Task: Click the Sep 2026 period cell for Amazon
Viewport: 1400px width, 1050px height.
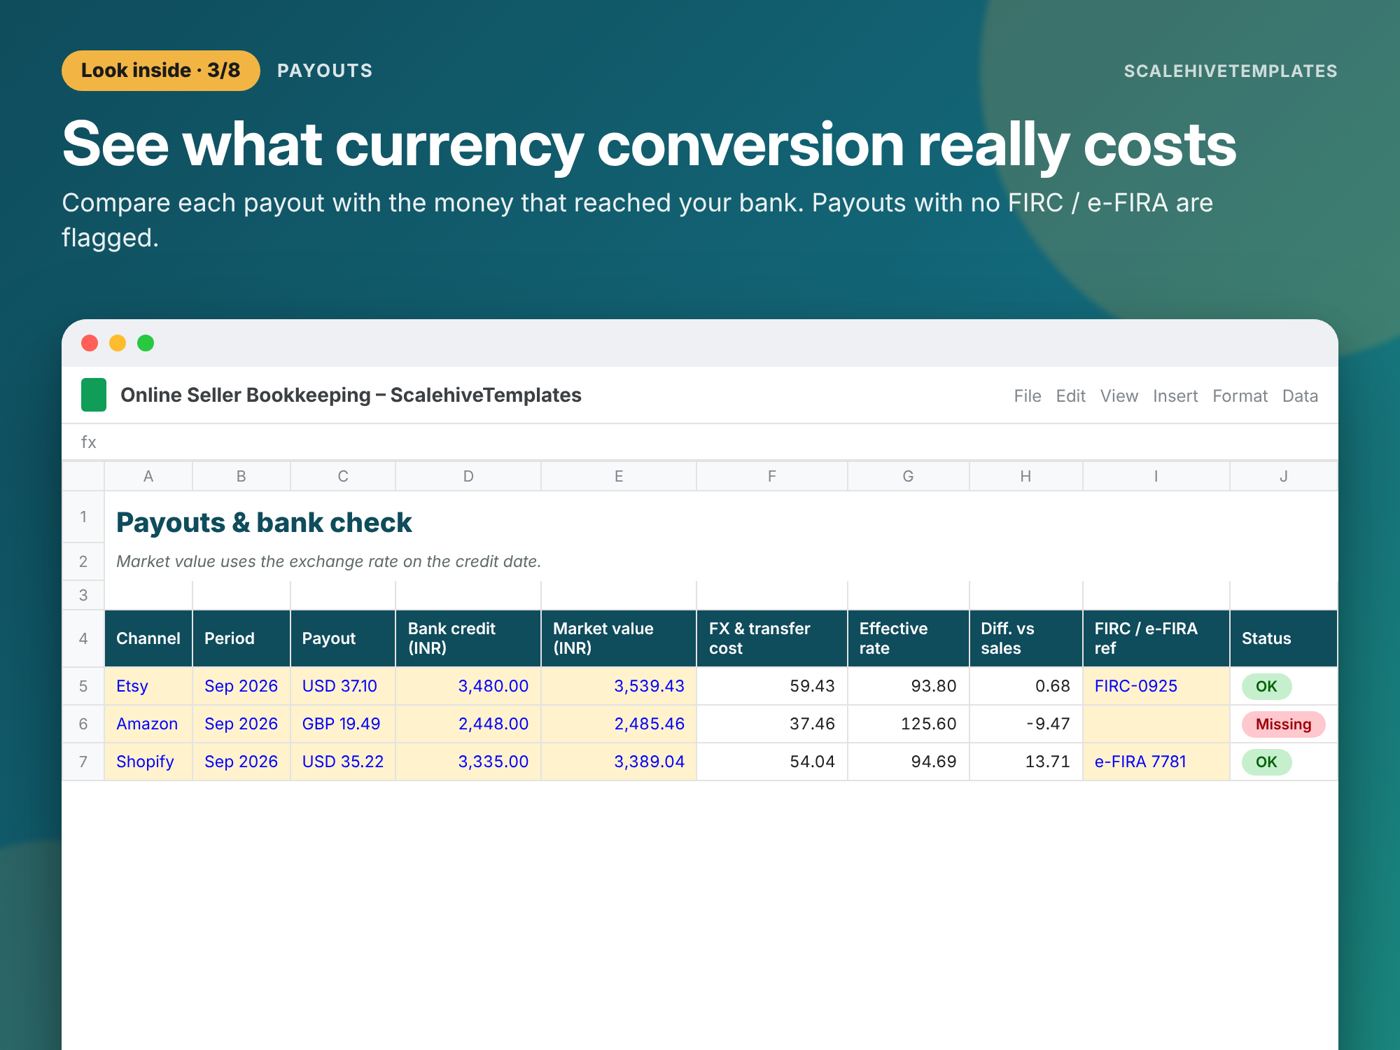Action: pos(241,724)
